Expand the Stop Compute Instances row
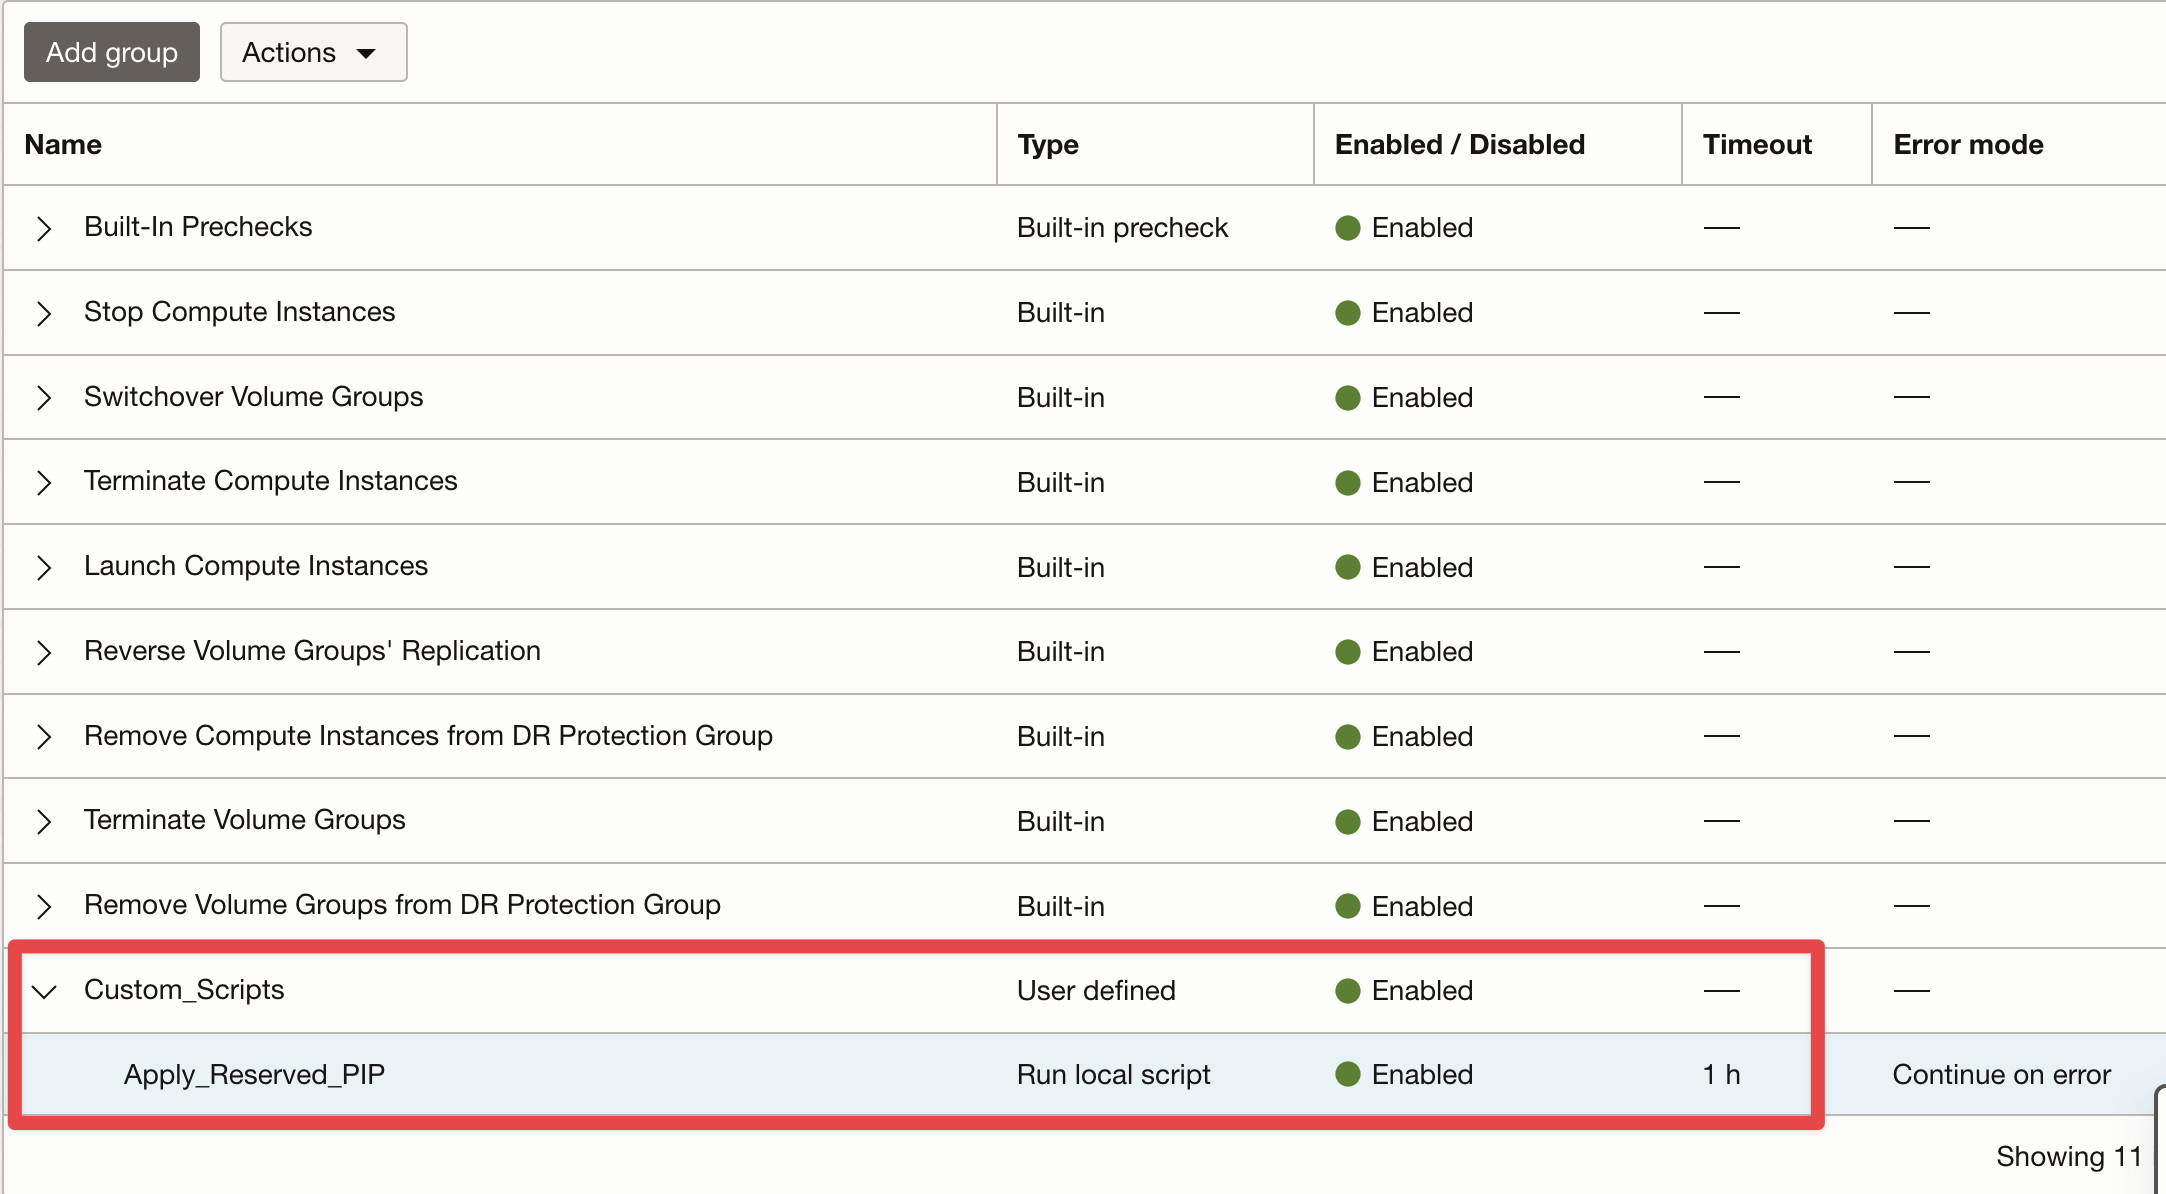Image resolution: width=2166 pixels, height=1194 pixels. 43,313
